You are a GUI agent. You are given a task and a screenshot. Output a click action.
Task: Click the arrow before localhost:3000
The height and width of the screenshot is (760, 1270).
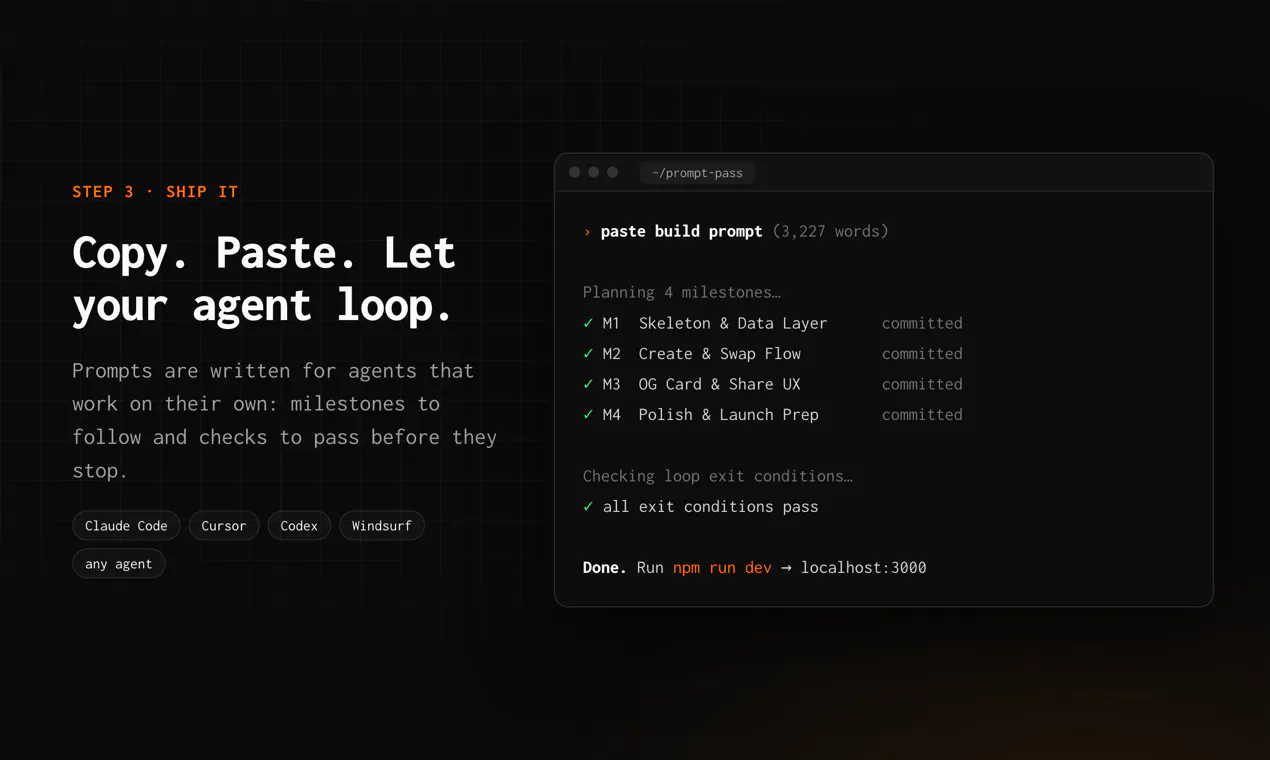point(786,568)
